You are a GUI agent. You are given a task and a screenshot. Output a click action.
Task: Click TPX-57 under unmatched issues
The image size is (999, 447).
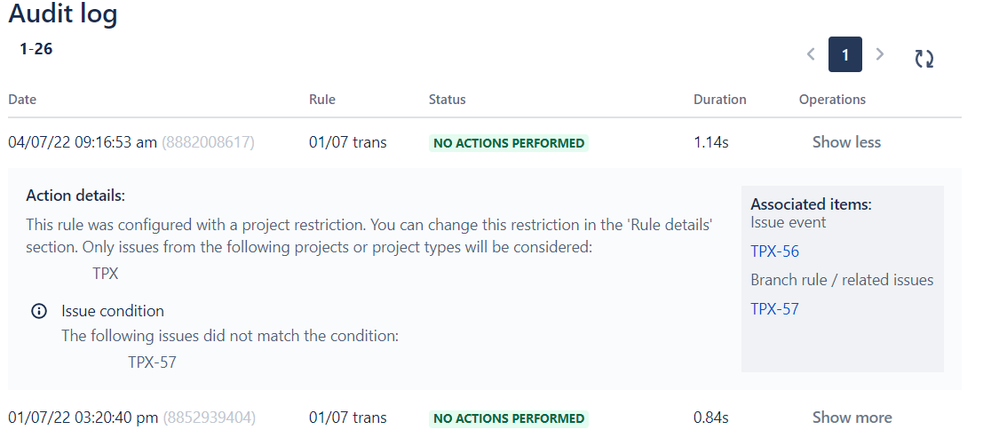[152, 362]
